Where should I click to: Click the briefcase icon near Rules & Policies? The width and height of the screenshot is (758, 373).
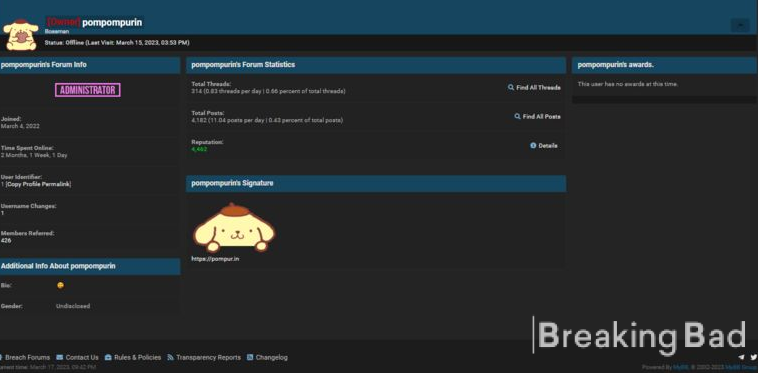tap(108, 358)
